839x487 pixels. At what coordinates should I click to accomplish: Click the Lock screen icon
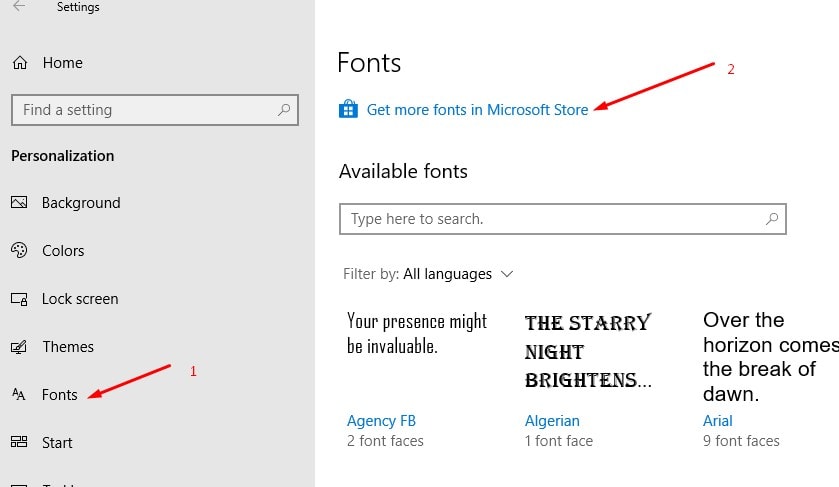19,299
